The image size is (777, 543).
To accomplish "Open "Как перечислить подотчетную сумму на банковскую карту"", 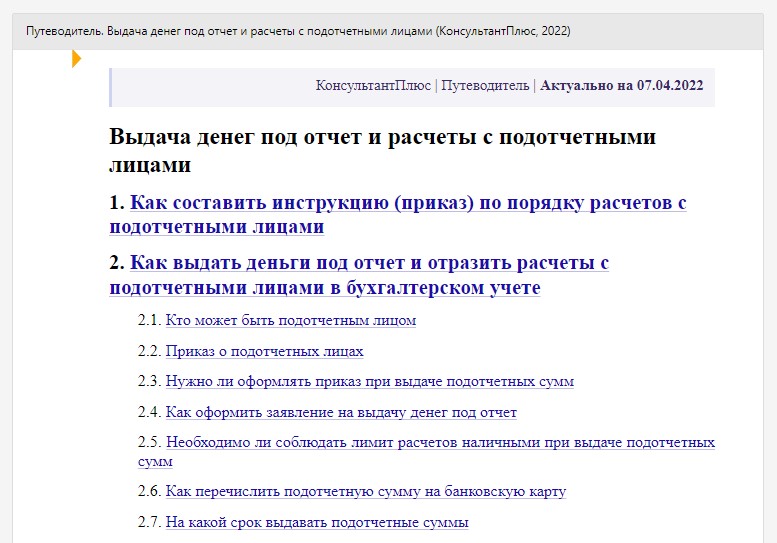I will 365,492.
